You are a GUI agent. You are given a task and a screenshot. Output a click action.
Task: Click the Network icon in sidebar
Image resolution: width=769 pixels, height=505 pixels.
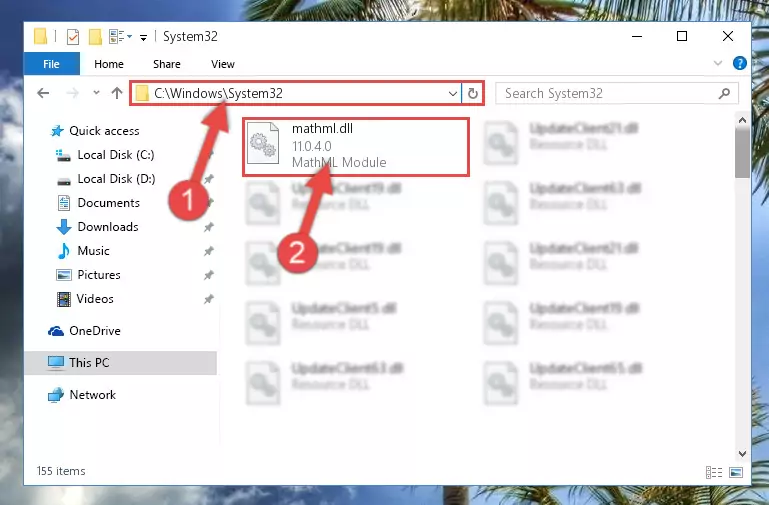pos(56,395)
